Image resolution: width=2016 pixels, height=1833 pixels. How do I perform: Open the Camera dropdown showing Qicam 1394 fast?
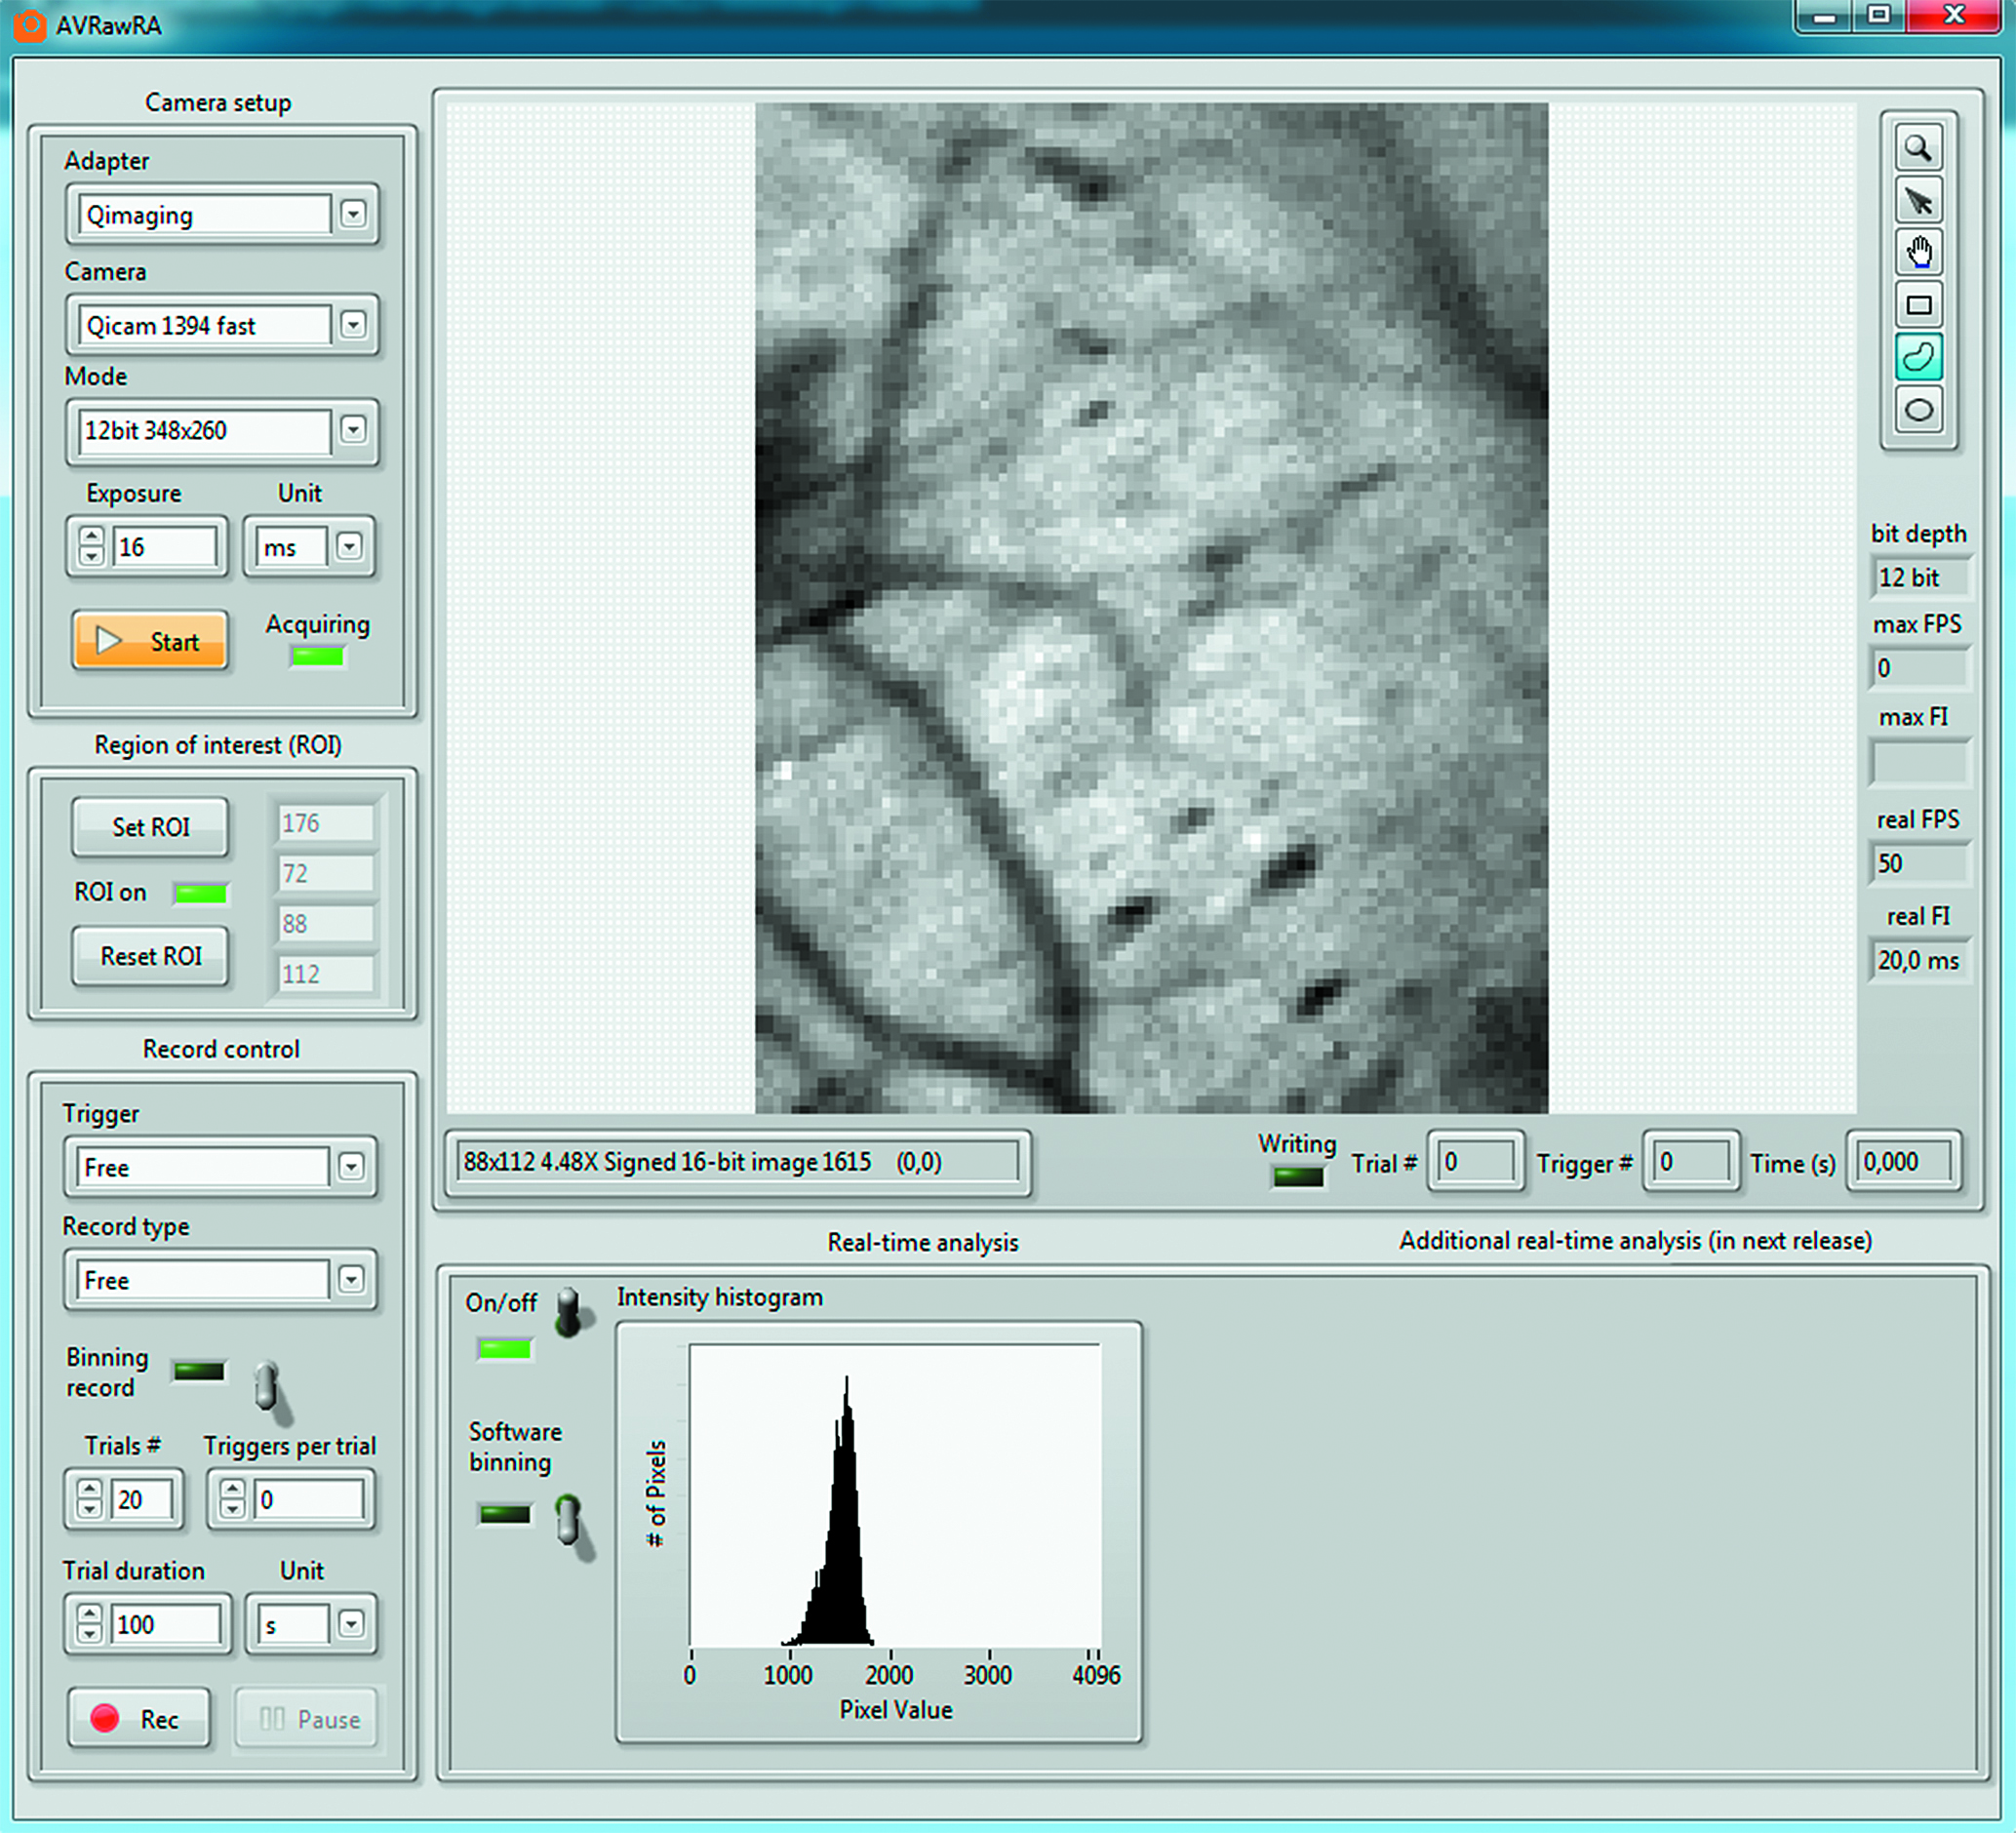pos(353,325)
